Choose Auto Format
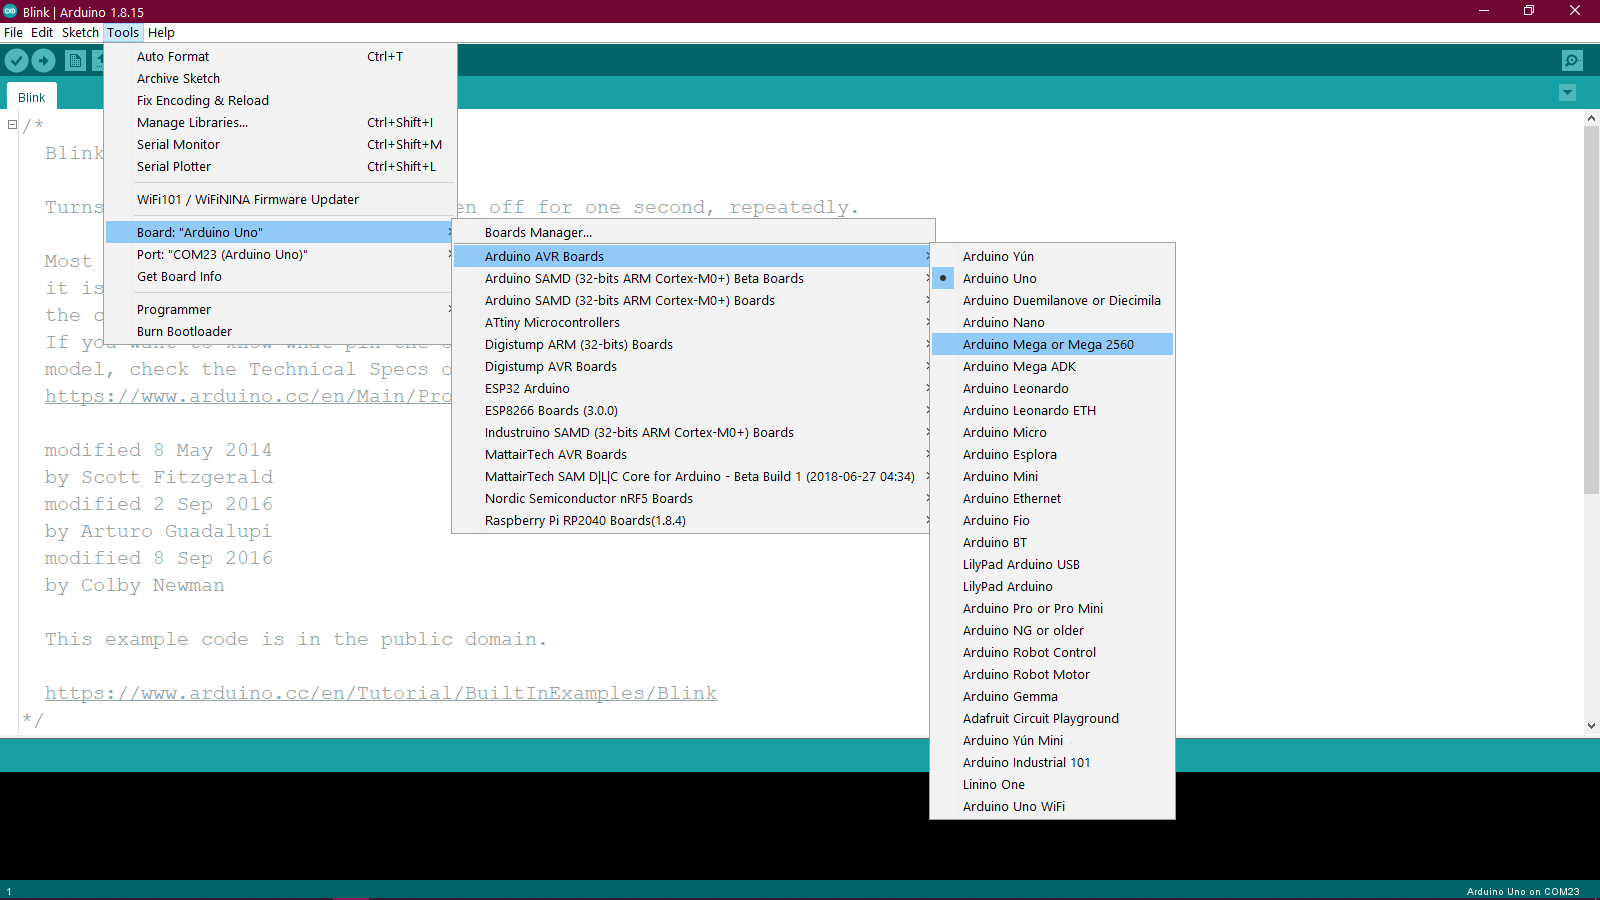 pos(281,56)
